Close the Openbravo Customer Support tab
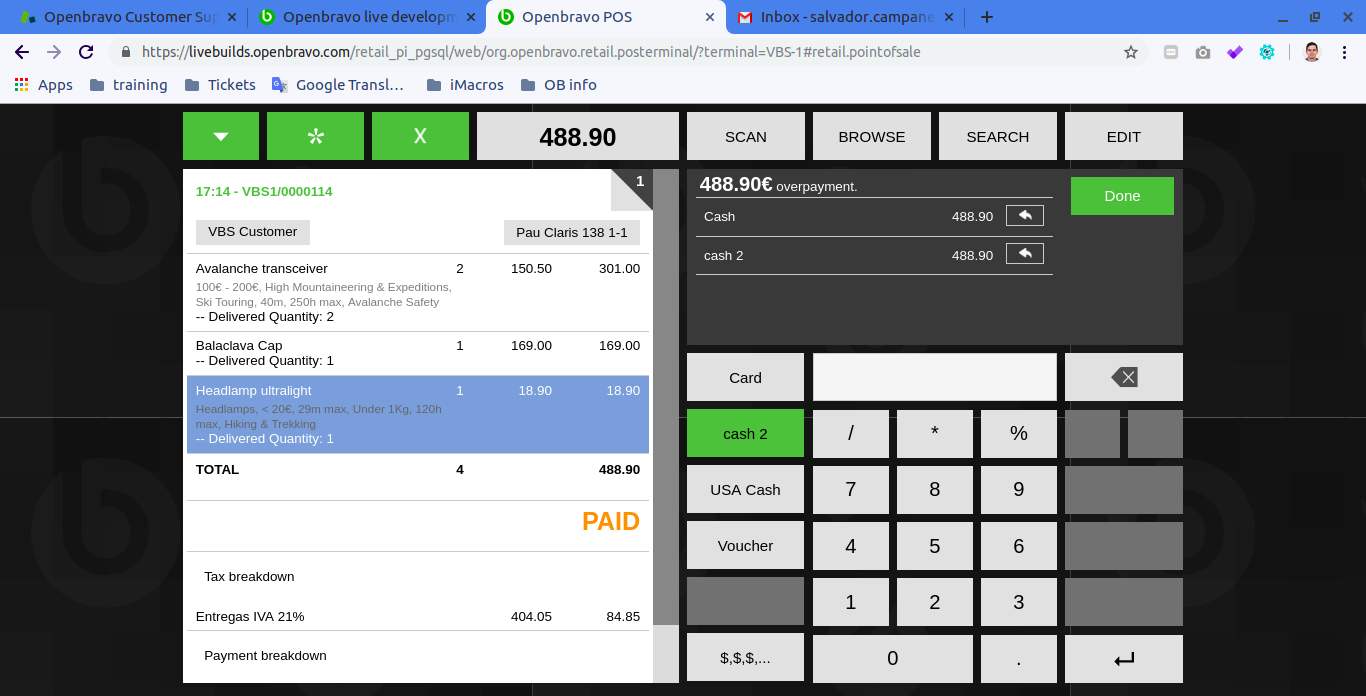The height and width of the screenshot is (696, 1366). click(x=233, y=17)
